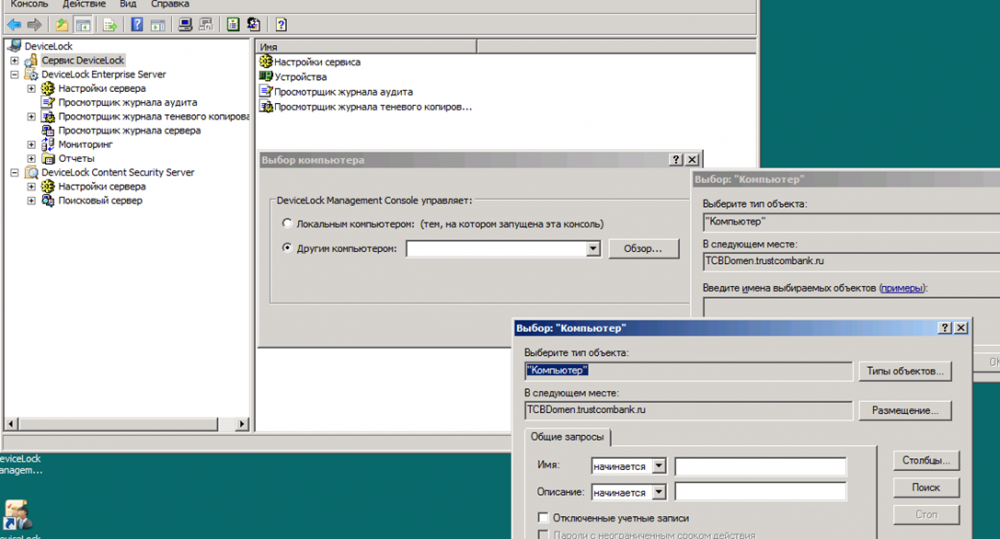The image size is (1000, 539).
Task: Click the Столбцы... button
Action: (926, 461)
